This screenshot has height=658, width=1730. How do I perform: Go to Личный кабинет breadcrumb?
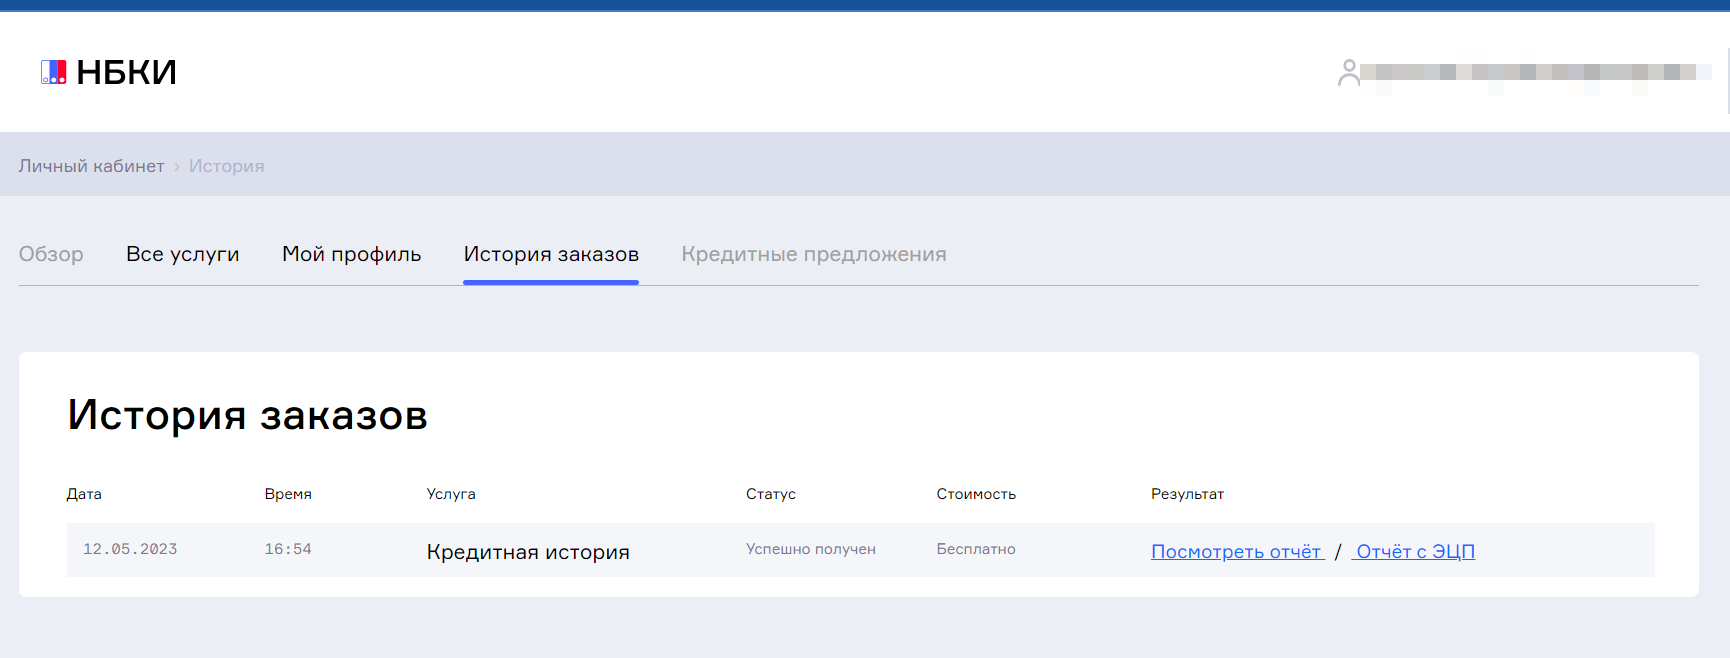click(x=91, y=166)
